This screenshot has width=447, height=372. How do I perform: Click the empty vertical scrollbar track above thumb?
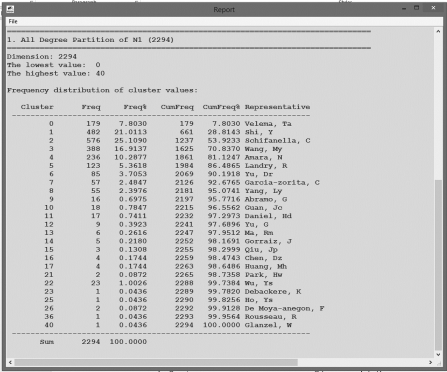tap(438, 107)
